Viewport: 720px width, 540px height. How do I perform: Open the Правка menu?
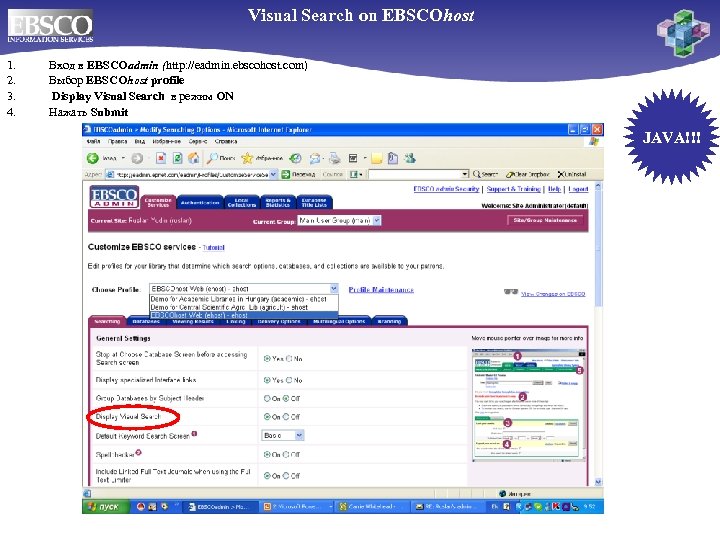[x=118, y=141]
